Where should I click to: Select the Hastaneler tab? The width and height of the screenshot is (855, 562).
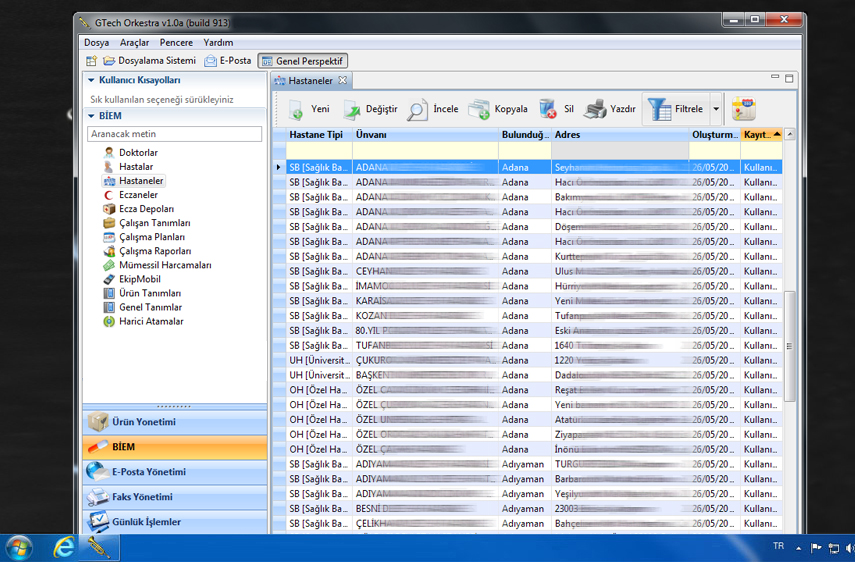tap(310, 81)
